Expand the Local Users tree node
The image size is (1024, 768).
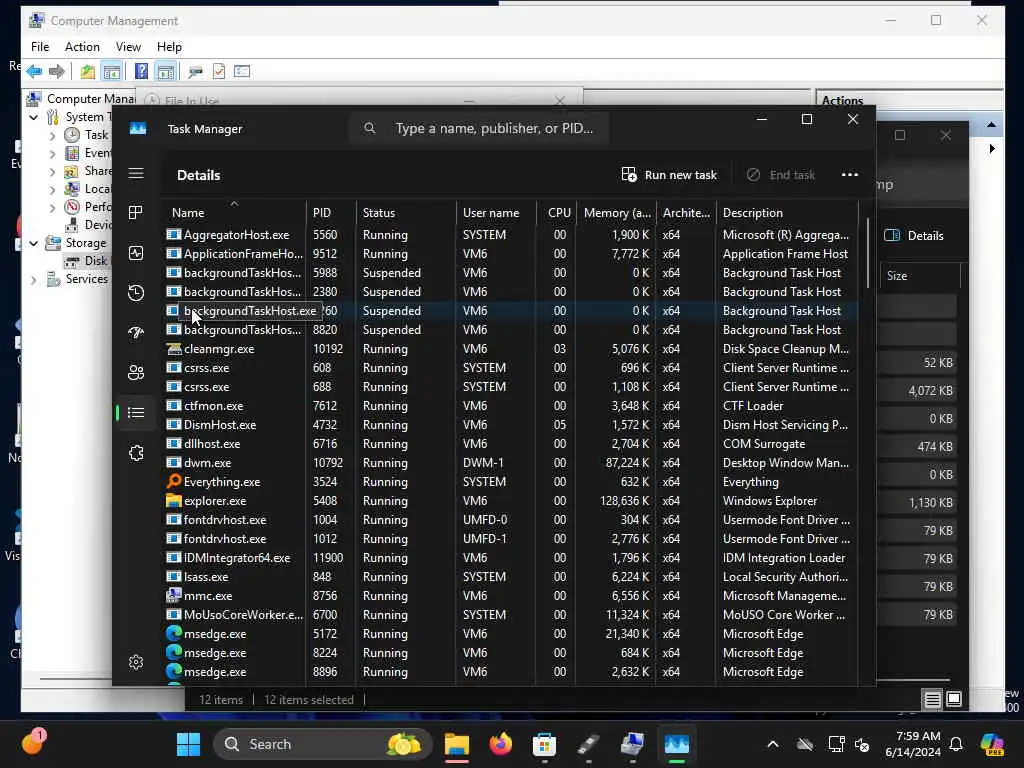pos(52,189)
